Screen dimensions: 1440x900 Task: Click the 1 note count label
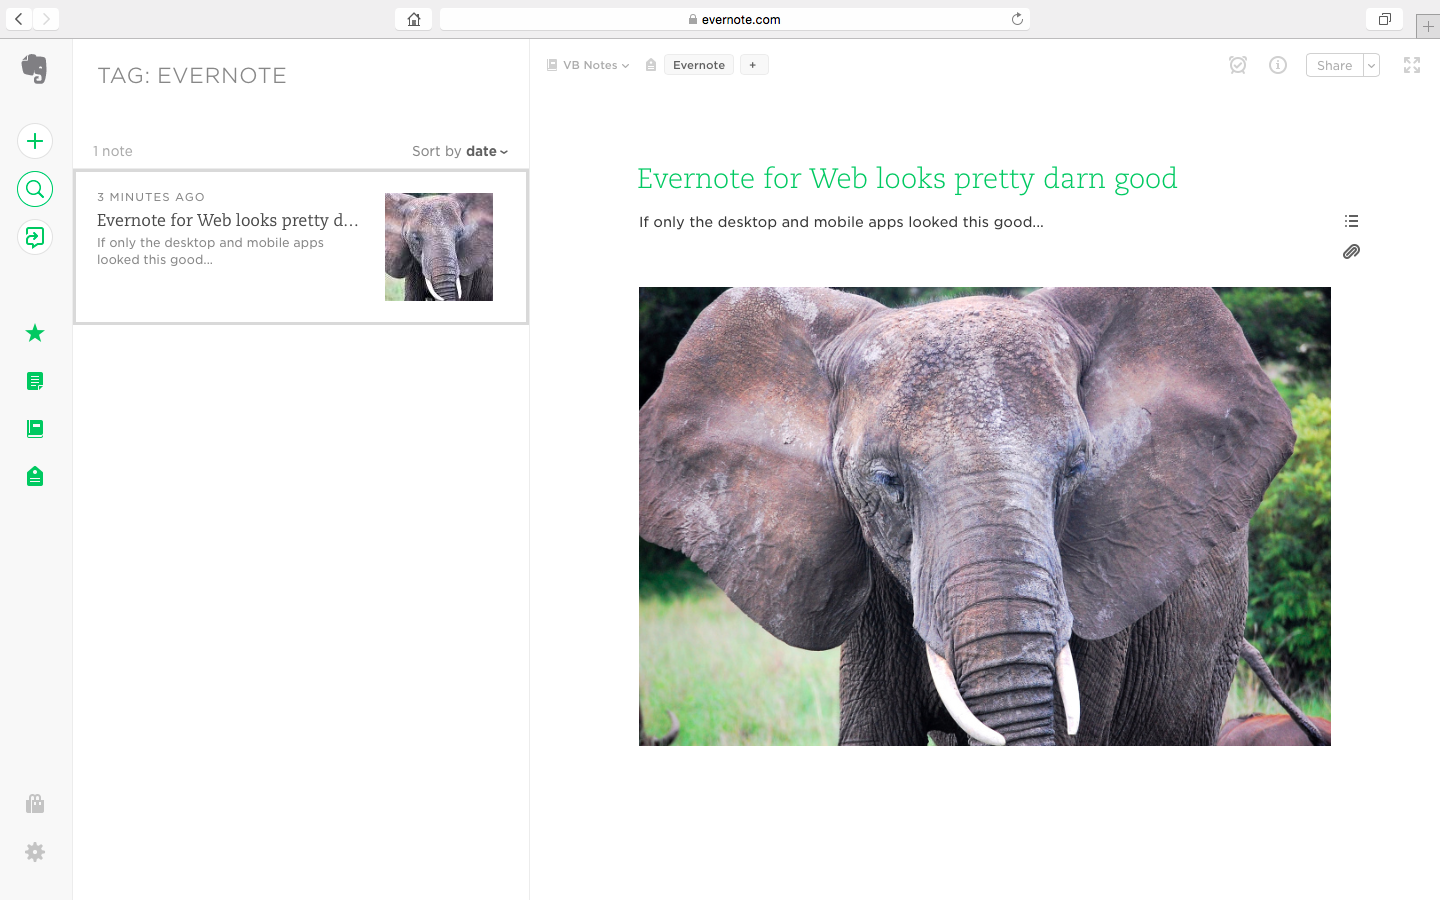[x=113, y=151]
